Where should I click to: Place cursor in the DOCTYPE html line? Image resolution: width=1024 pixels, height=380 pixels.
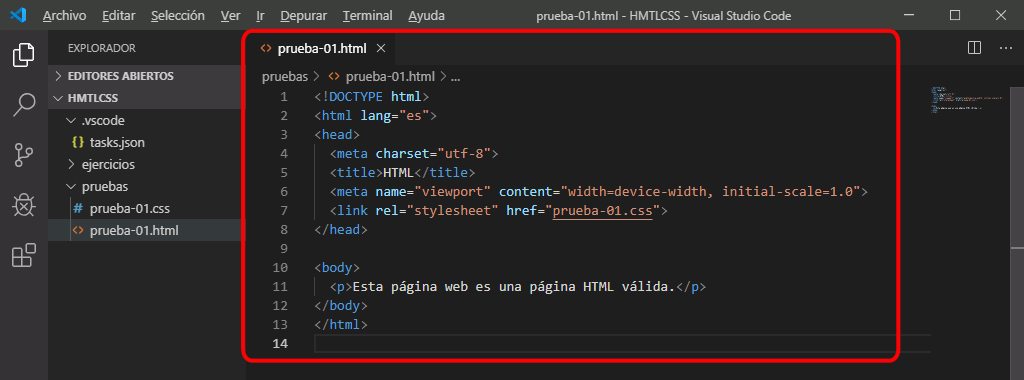pos(371,97)
